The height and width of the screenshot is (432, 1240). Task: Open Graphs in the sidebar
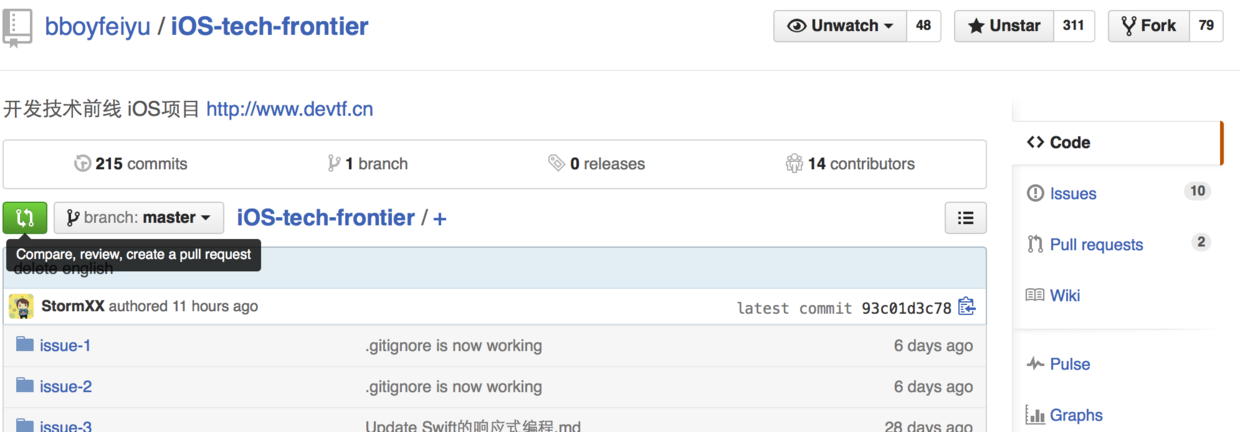click(1075, 415)
